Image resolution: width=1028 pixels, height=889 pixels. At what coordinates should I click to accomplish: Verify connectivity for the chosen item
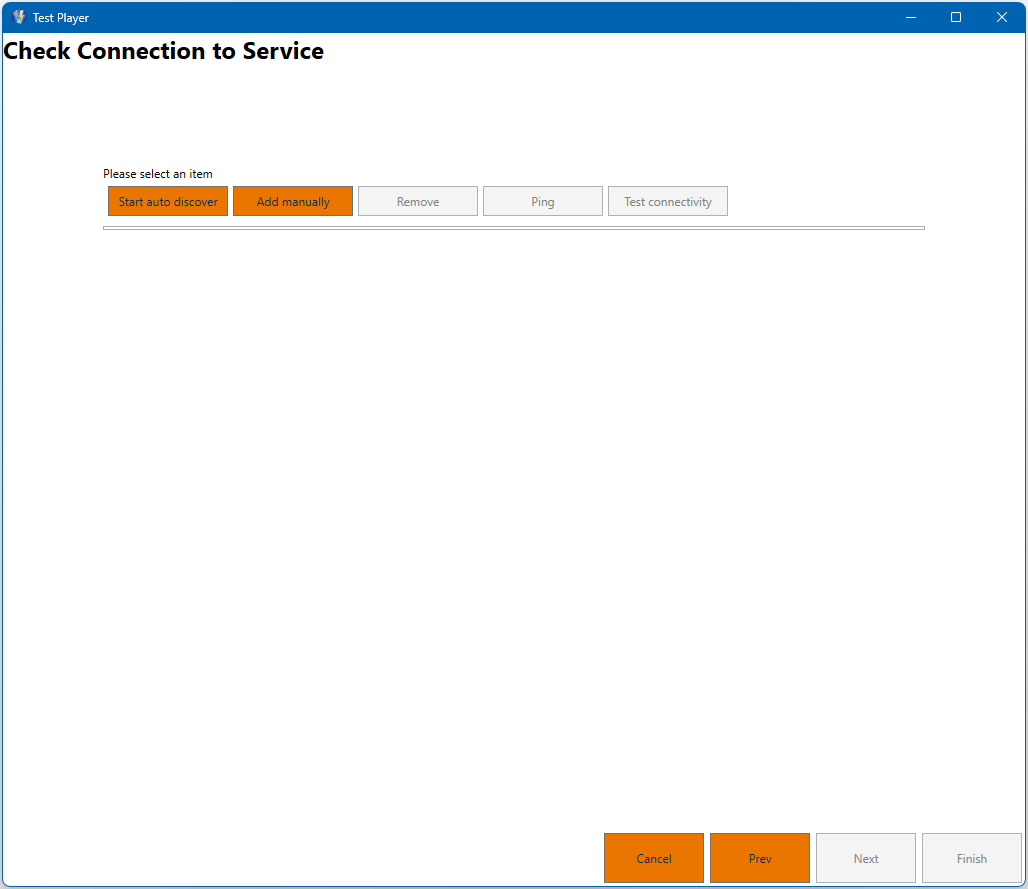[667, 201]
